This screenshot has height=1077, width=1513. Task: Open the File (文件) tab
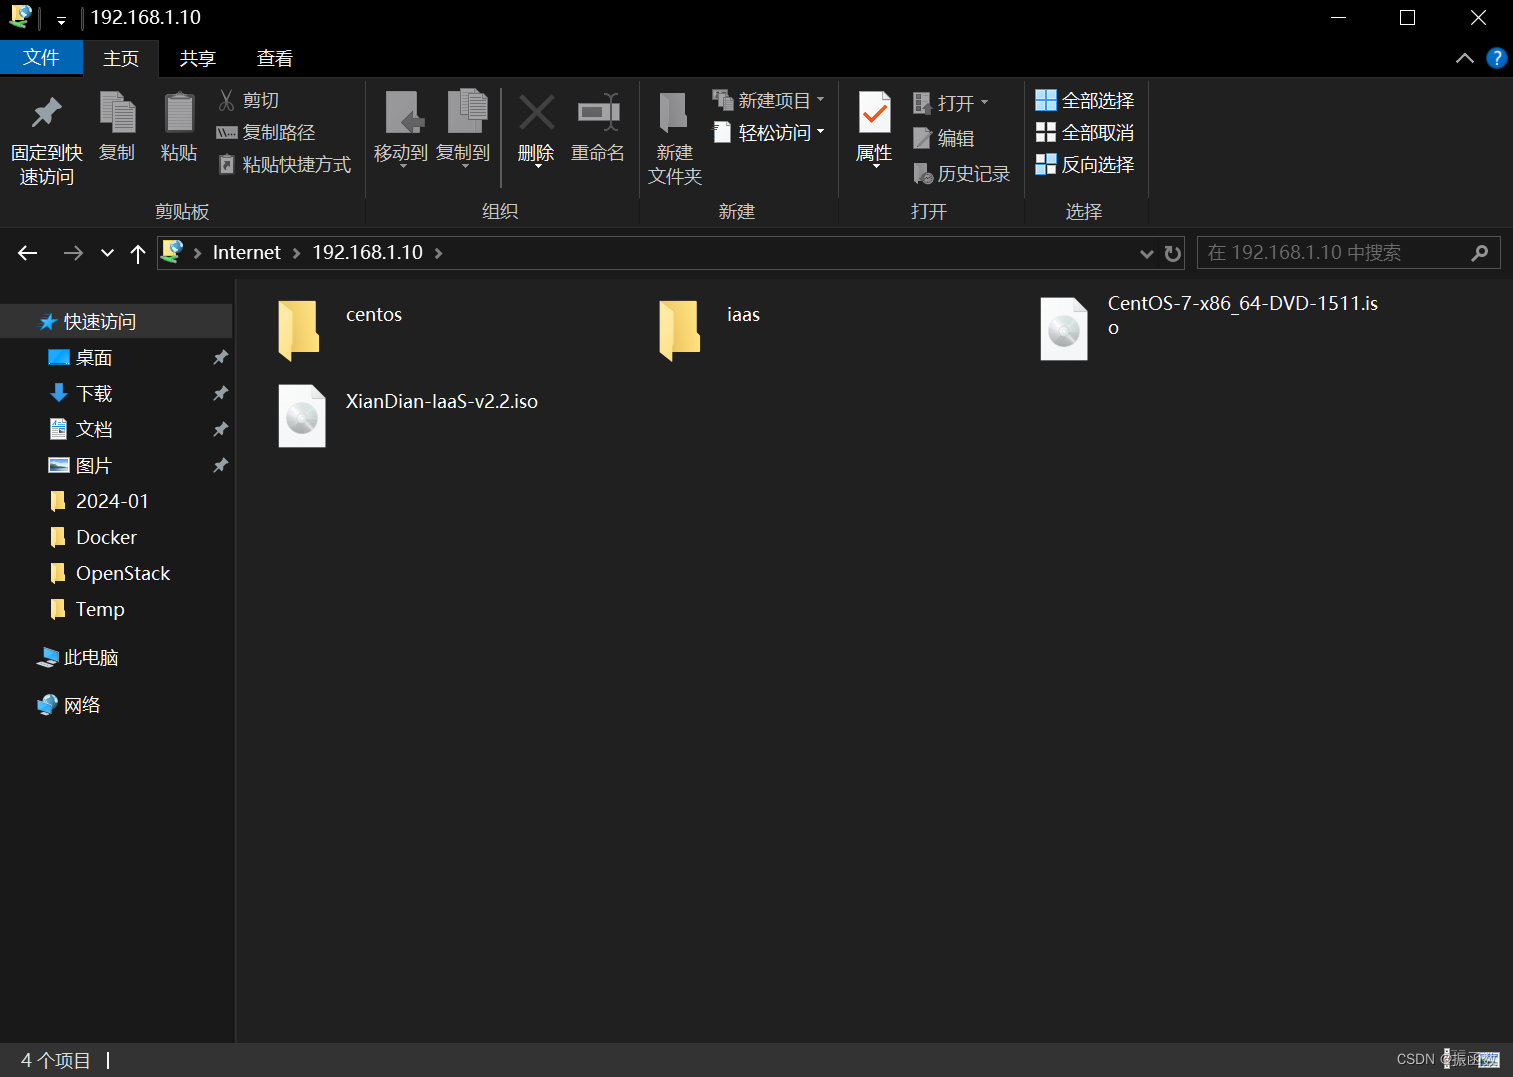point(41,57)
